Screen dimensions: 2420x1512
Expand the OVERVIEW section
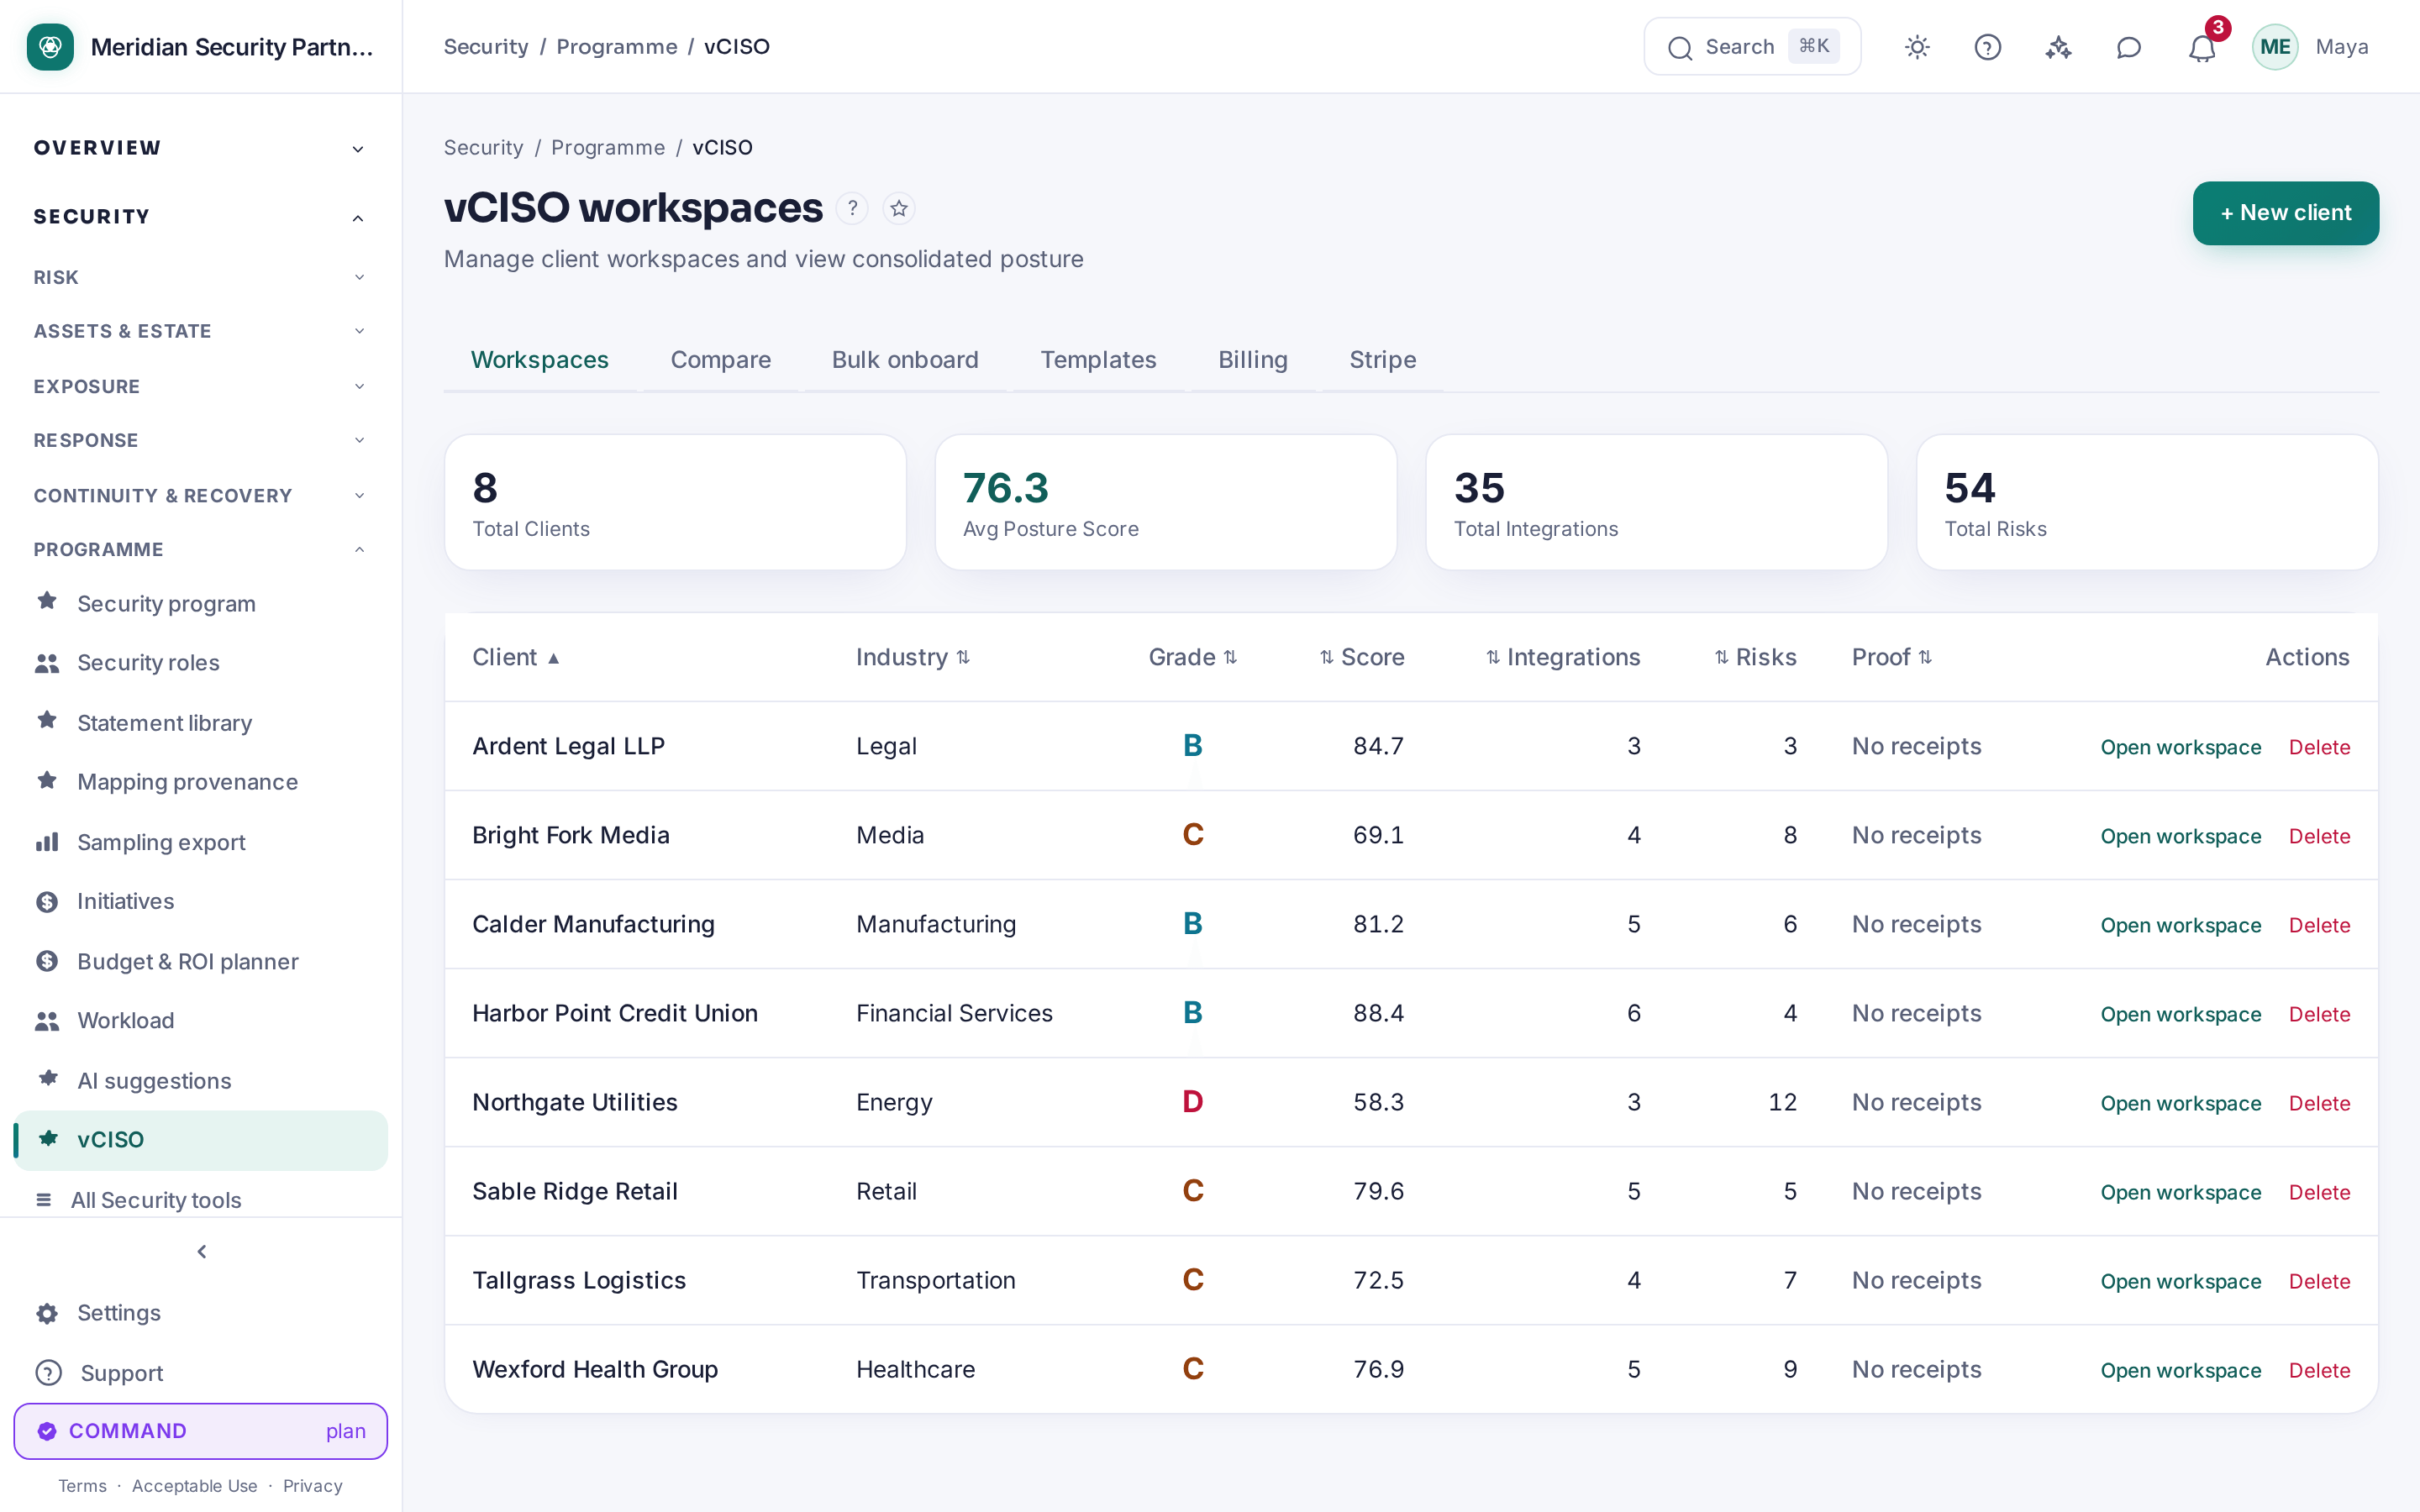tap(200, 148)
